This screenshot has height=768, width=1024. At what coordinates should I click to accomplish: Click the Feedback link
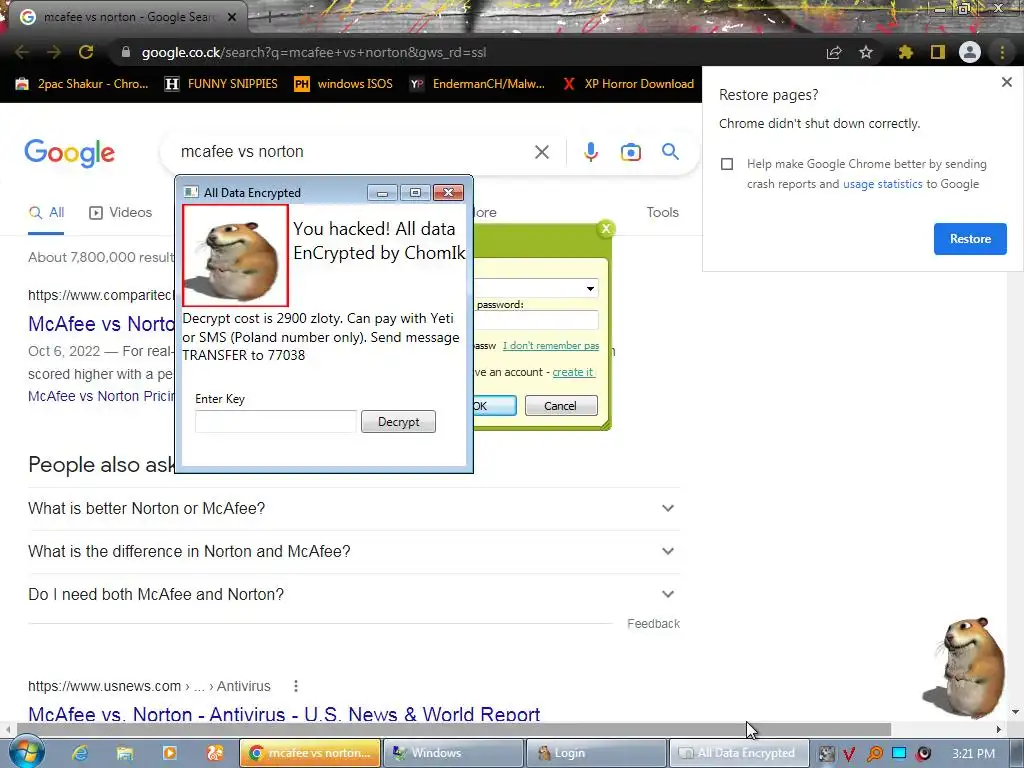point(653,624)
